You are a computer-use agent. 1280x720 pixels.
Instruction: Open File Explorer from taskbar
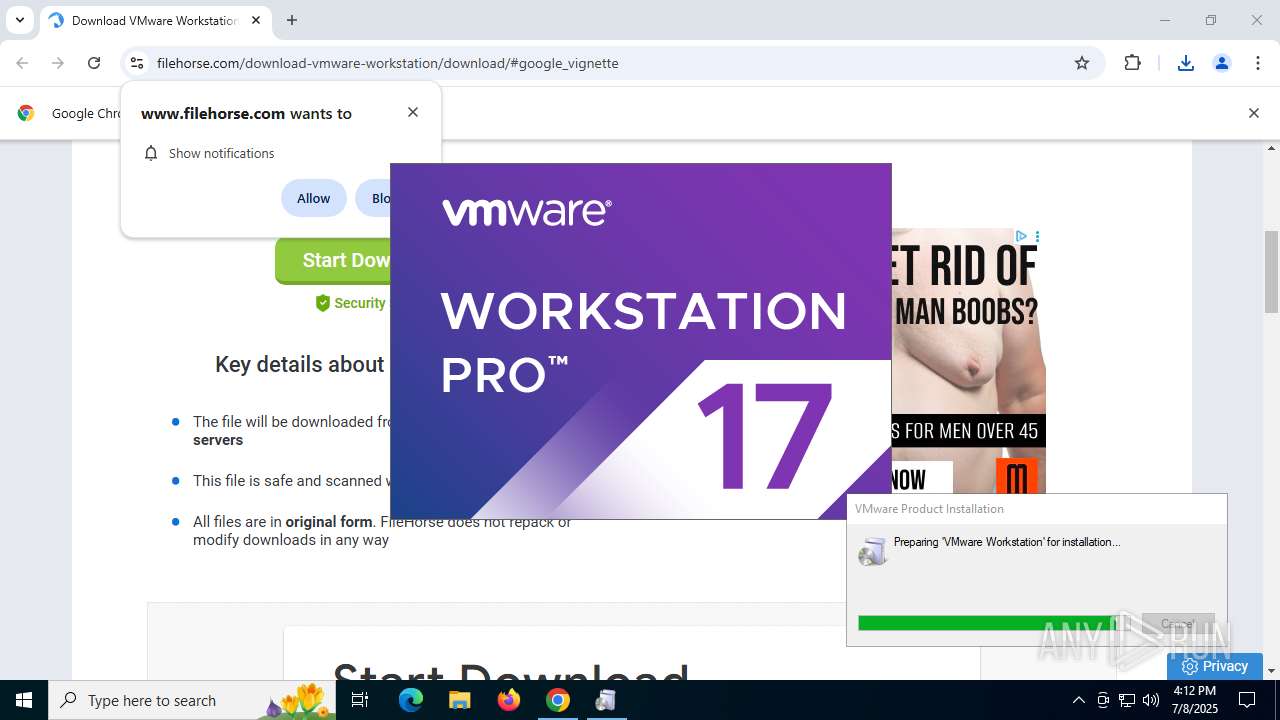pyautogui.click(x=459, y=700)
